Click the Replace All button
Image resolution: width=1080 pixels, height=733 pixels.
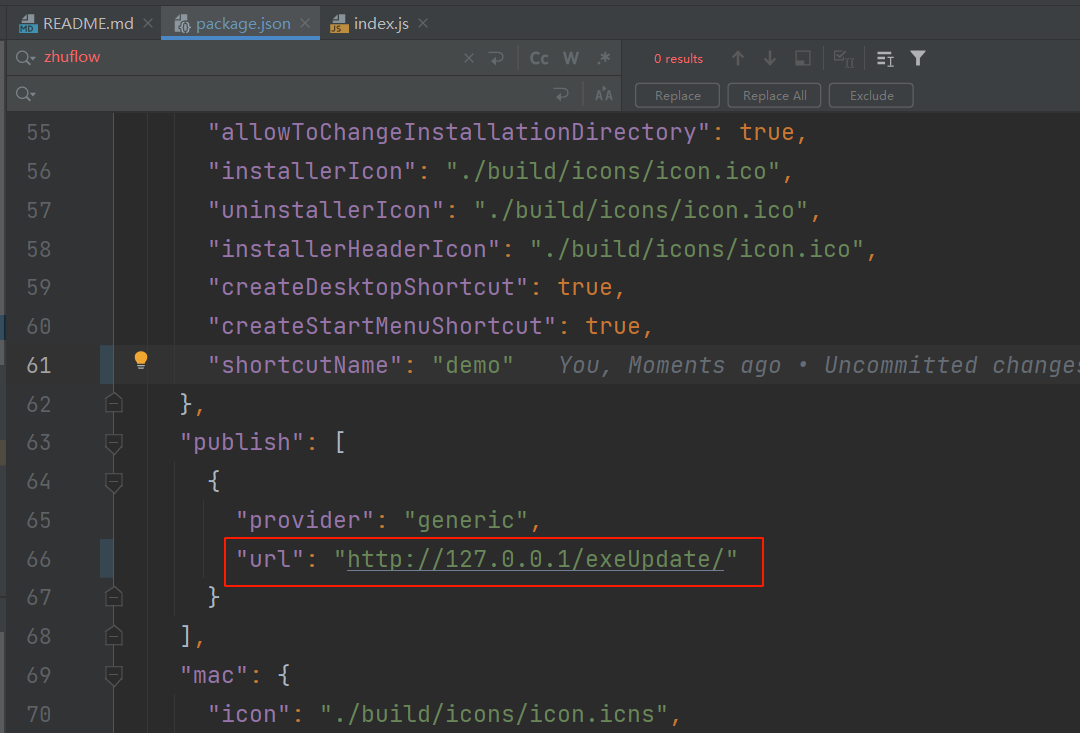[775, 95]
